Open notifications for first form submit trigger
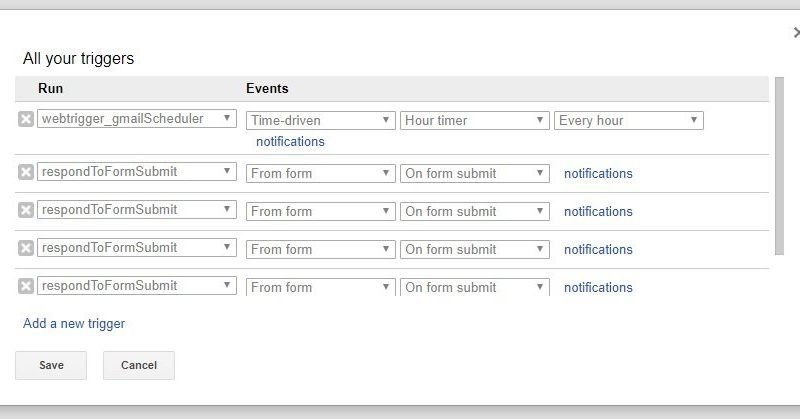Viewport: 800px width, 419px height. point(598,173)
